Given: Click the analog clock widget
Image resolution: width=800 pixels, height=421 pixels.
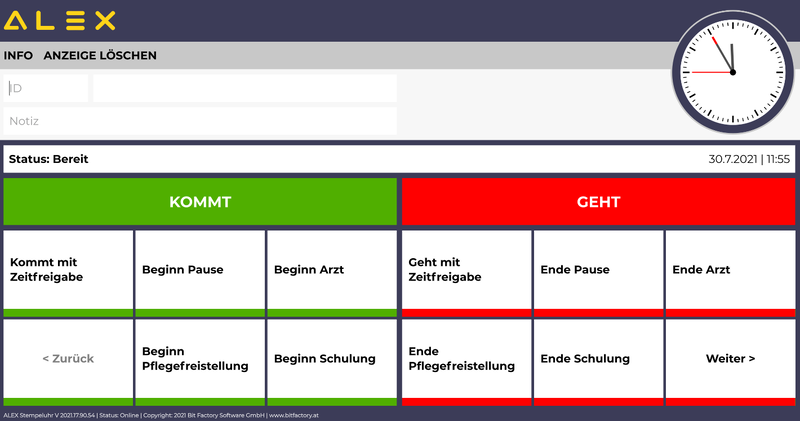Looking at the screenshot, I should 733,72.
